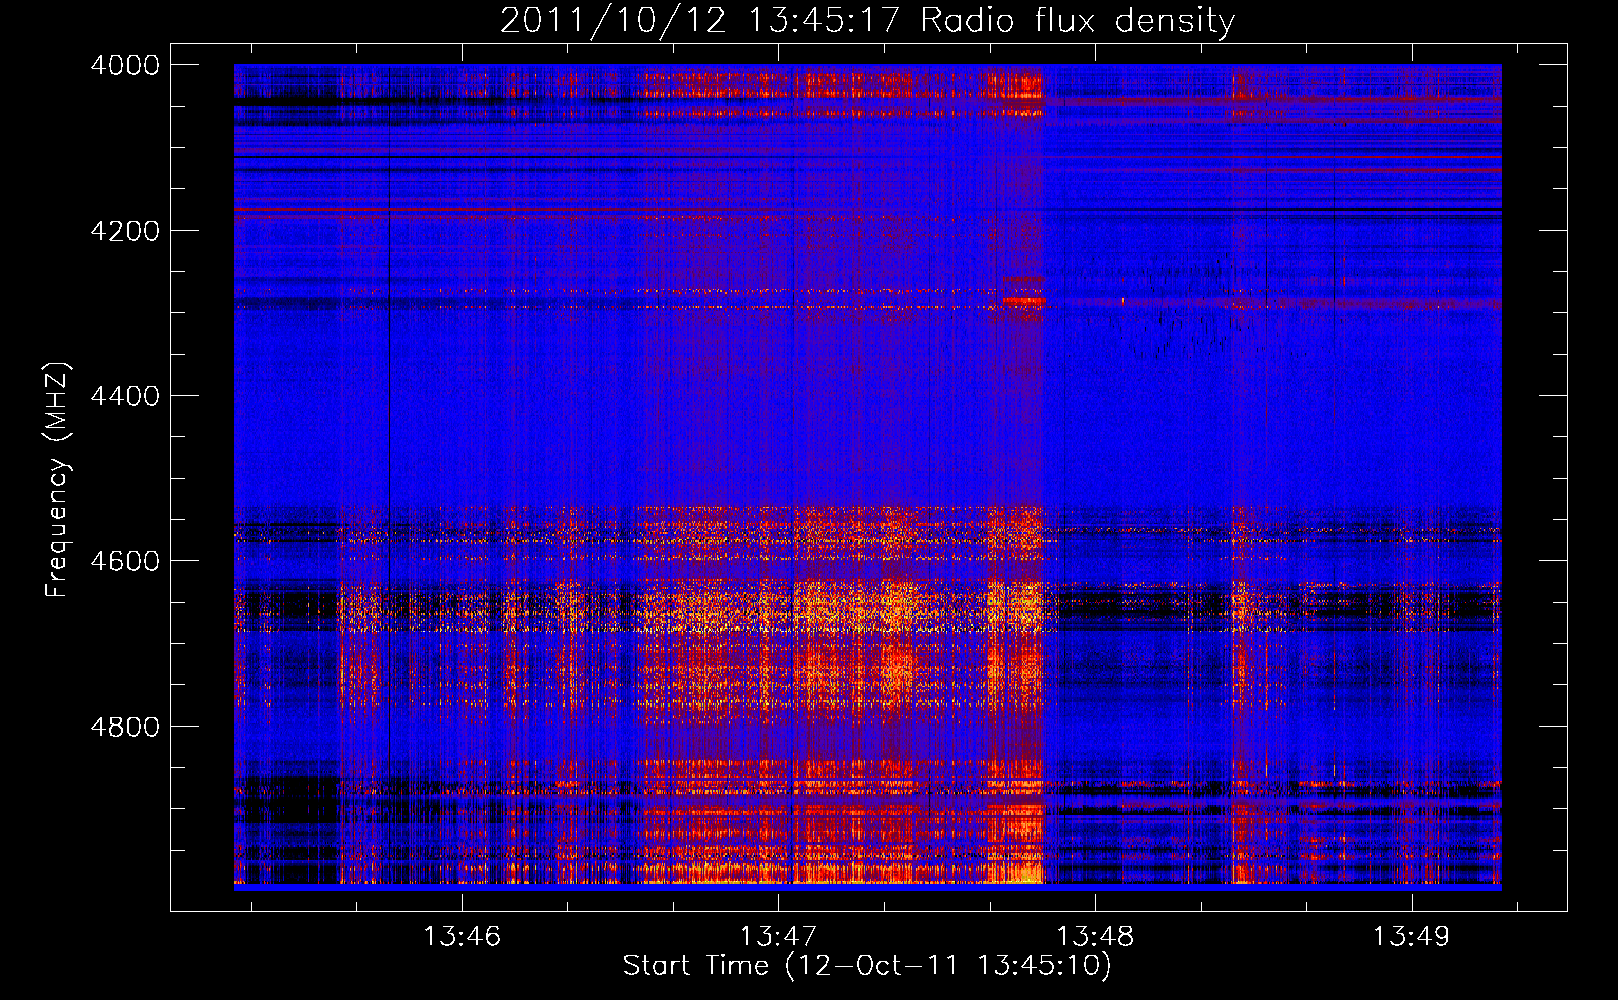The height and width of the screenshot is (1000, 1618).
Task: Click the '4600' frequency axis label
Action: [125, 561]
